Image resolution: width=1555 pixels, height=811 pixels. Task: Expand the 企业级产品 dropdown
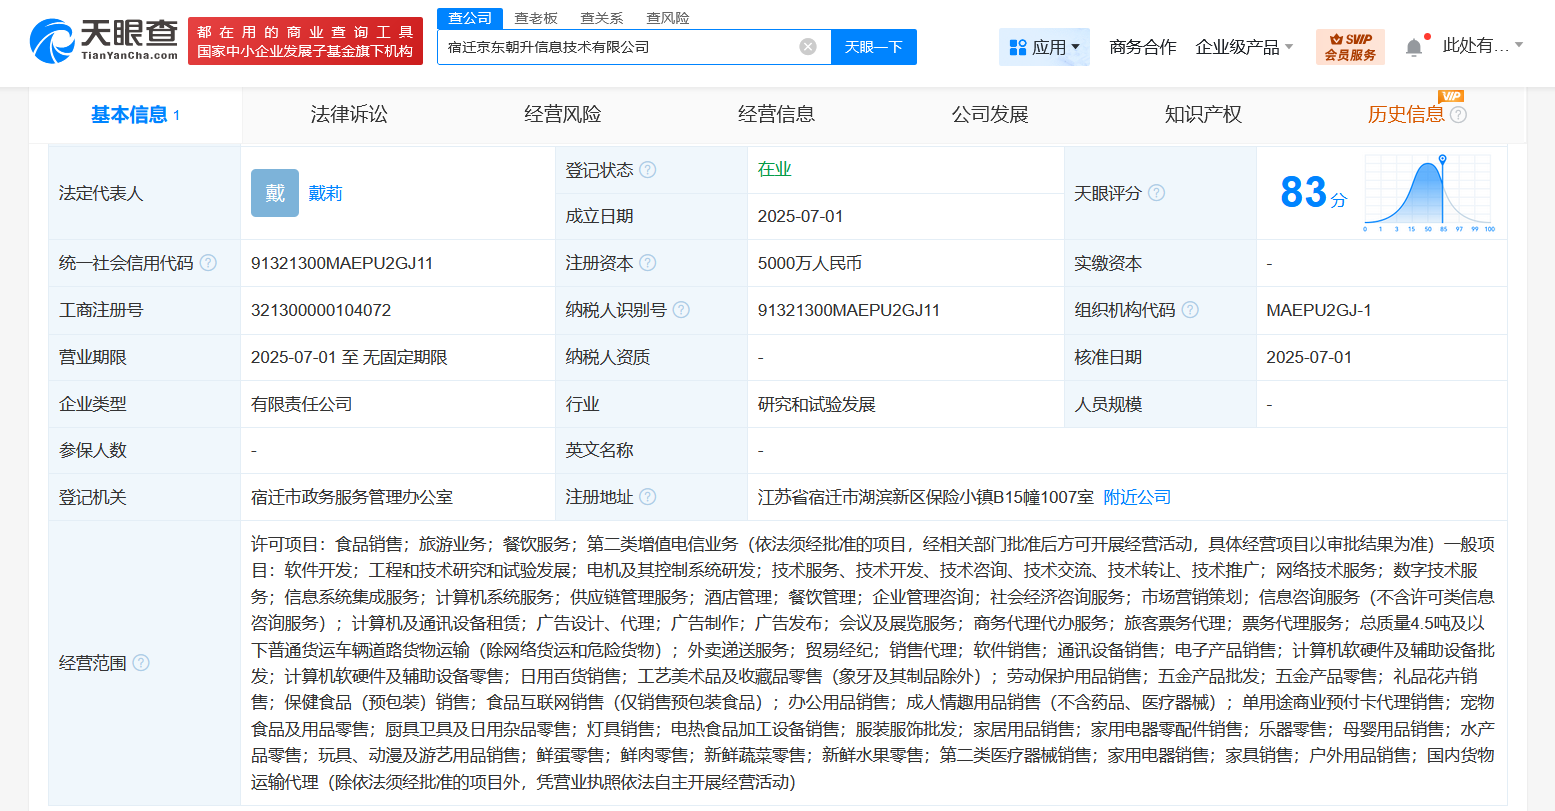coord(1289,47)
